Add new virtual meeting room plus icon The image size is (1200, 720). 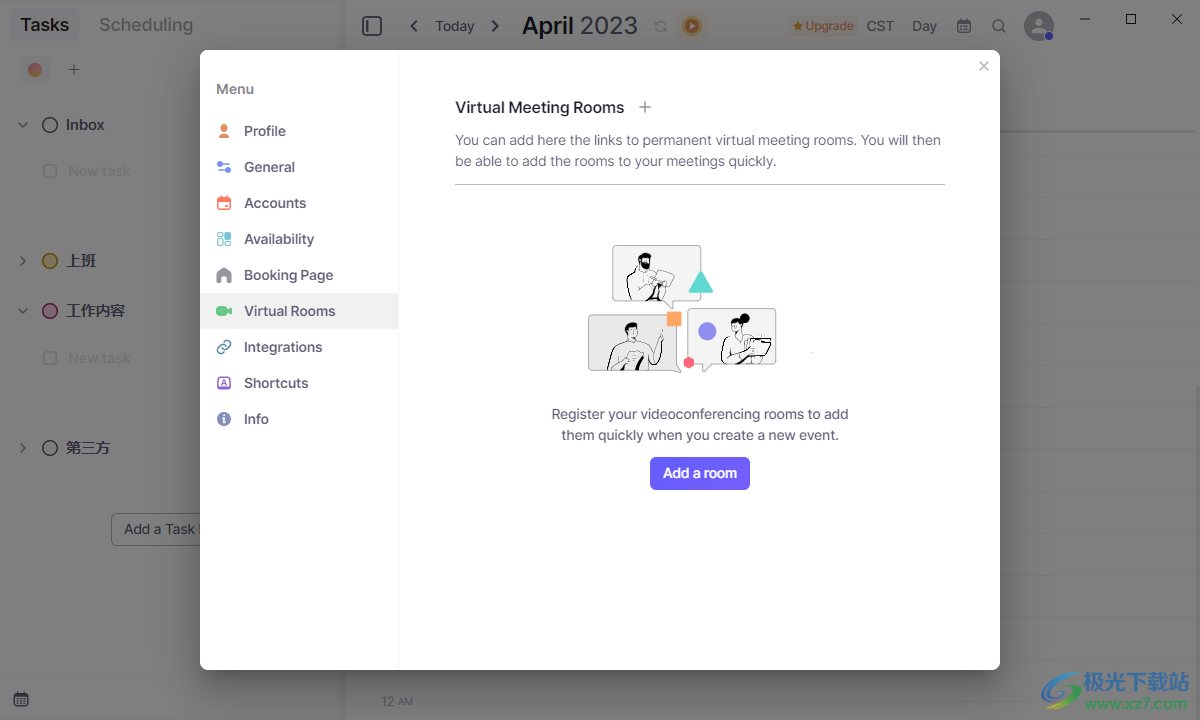point(645,107)
